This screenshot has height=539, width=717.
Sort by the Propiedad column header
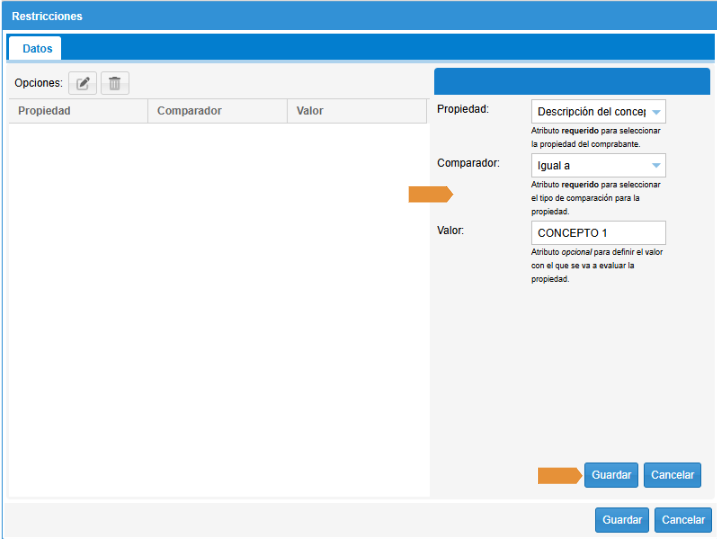[x=78, y=111]
